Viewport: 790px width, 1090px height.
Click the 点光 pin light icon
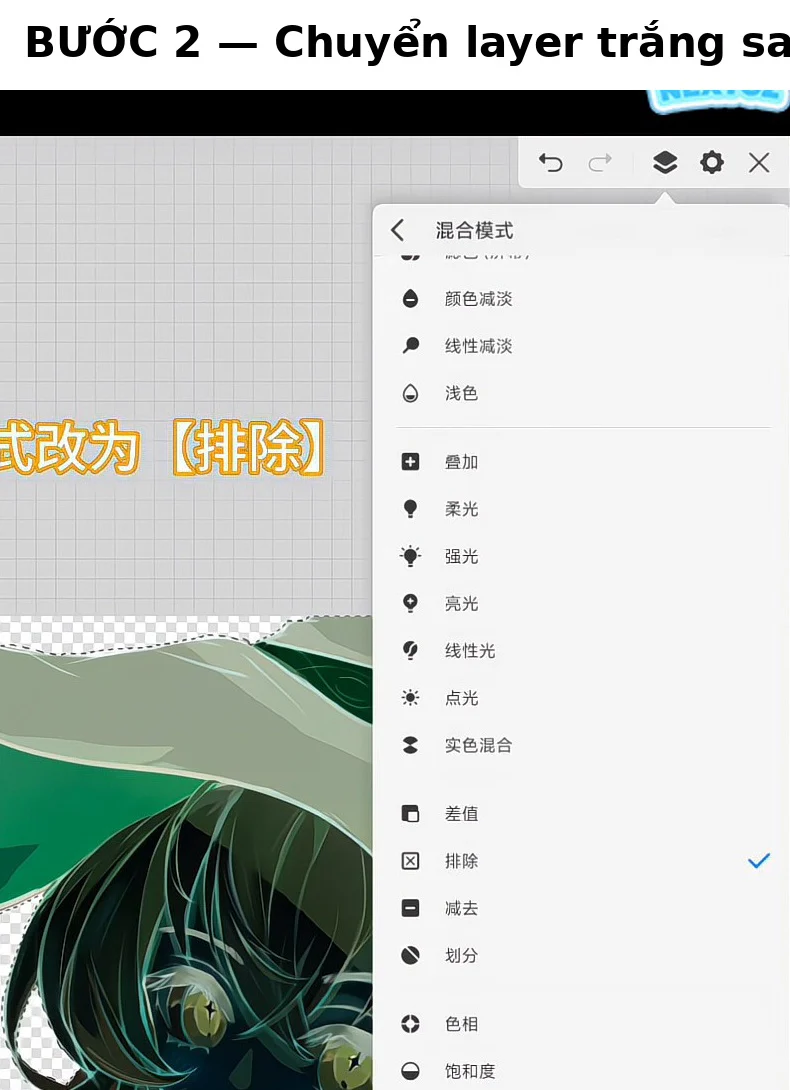(410, 698)
